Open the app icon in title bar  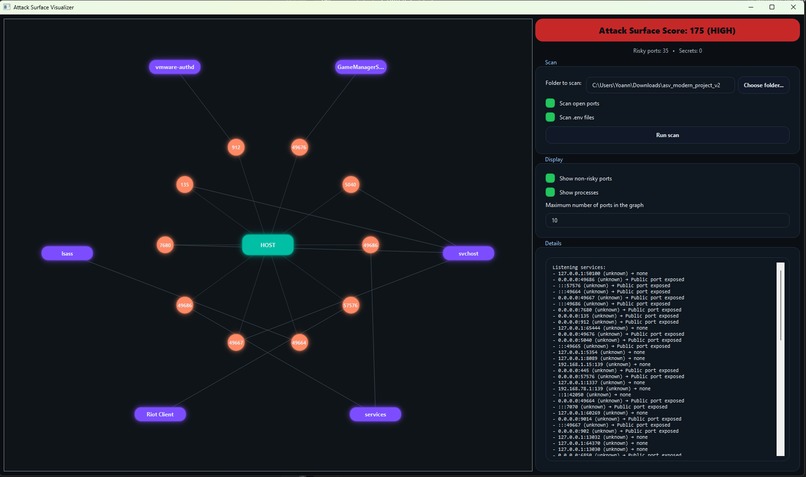pos(7,7)
